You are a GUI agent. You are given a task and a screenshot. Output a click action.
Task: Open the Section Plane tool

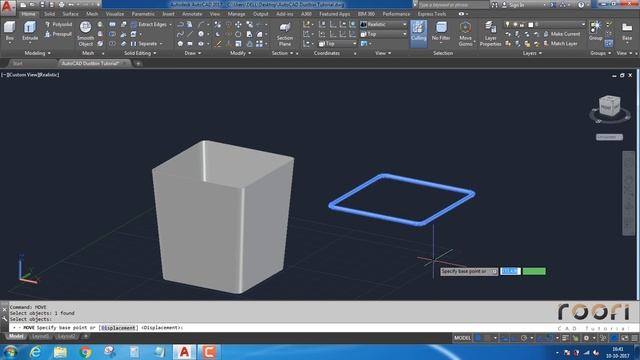(x=285, y=33)
